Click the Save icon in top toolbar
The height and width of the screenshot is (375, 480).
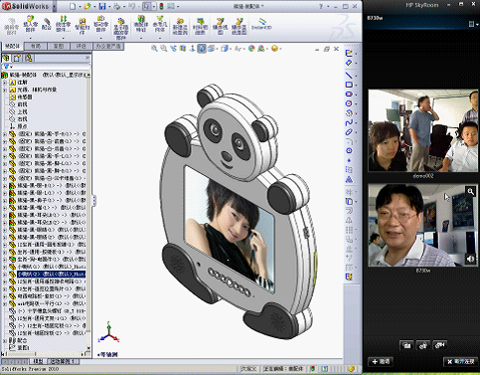pos(102,6)
